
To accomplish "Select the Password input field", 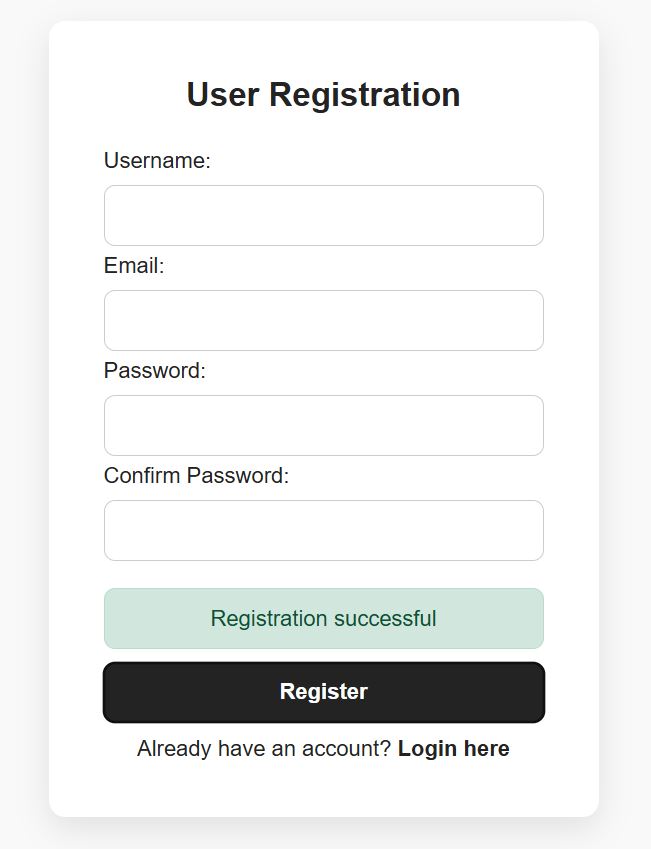I will click(x=323, y=425).
